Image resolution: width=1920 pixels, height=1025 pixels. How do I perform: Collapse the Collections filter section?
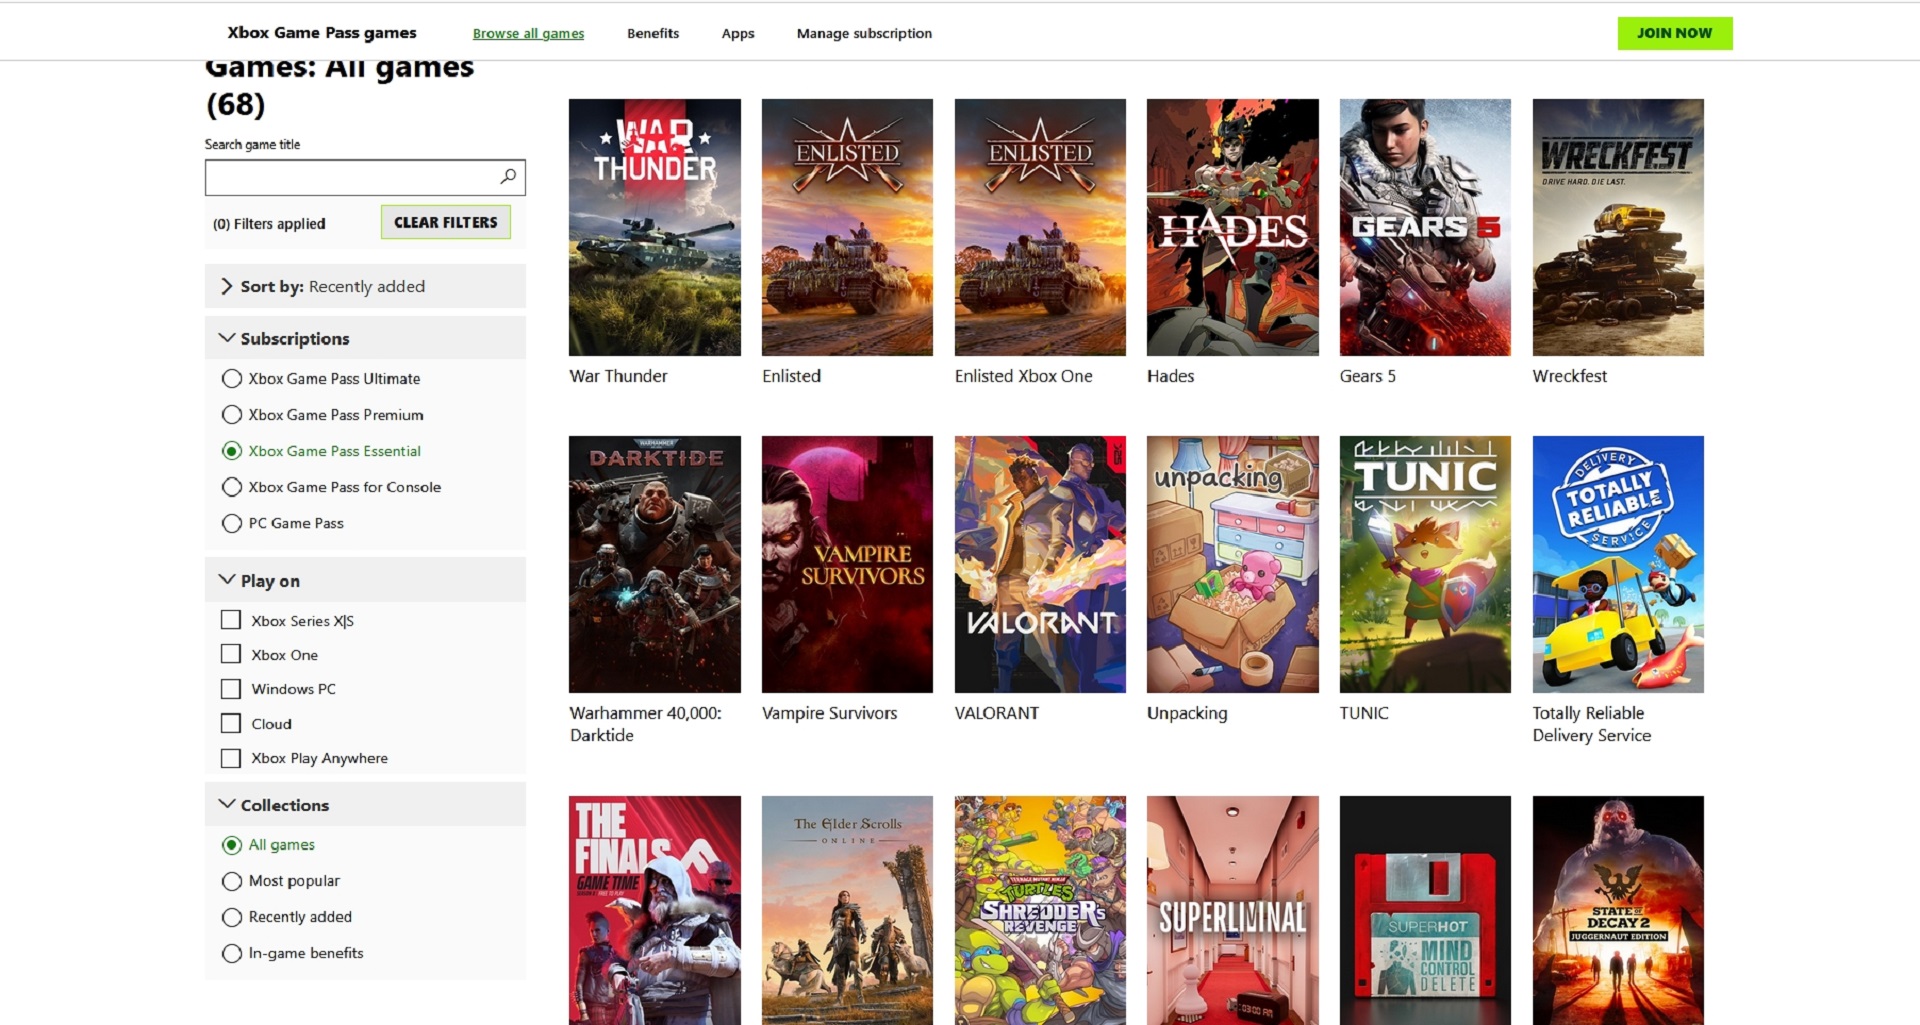click(x=365, y=804)
